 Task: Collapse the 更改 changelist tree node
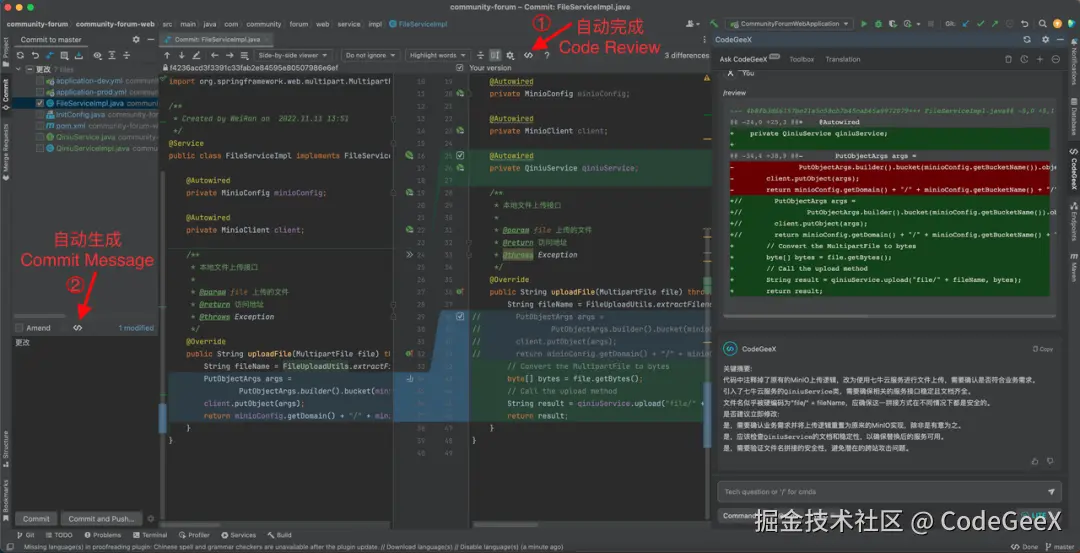[19, 70]
